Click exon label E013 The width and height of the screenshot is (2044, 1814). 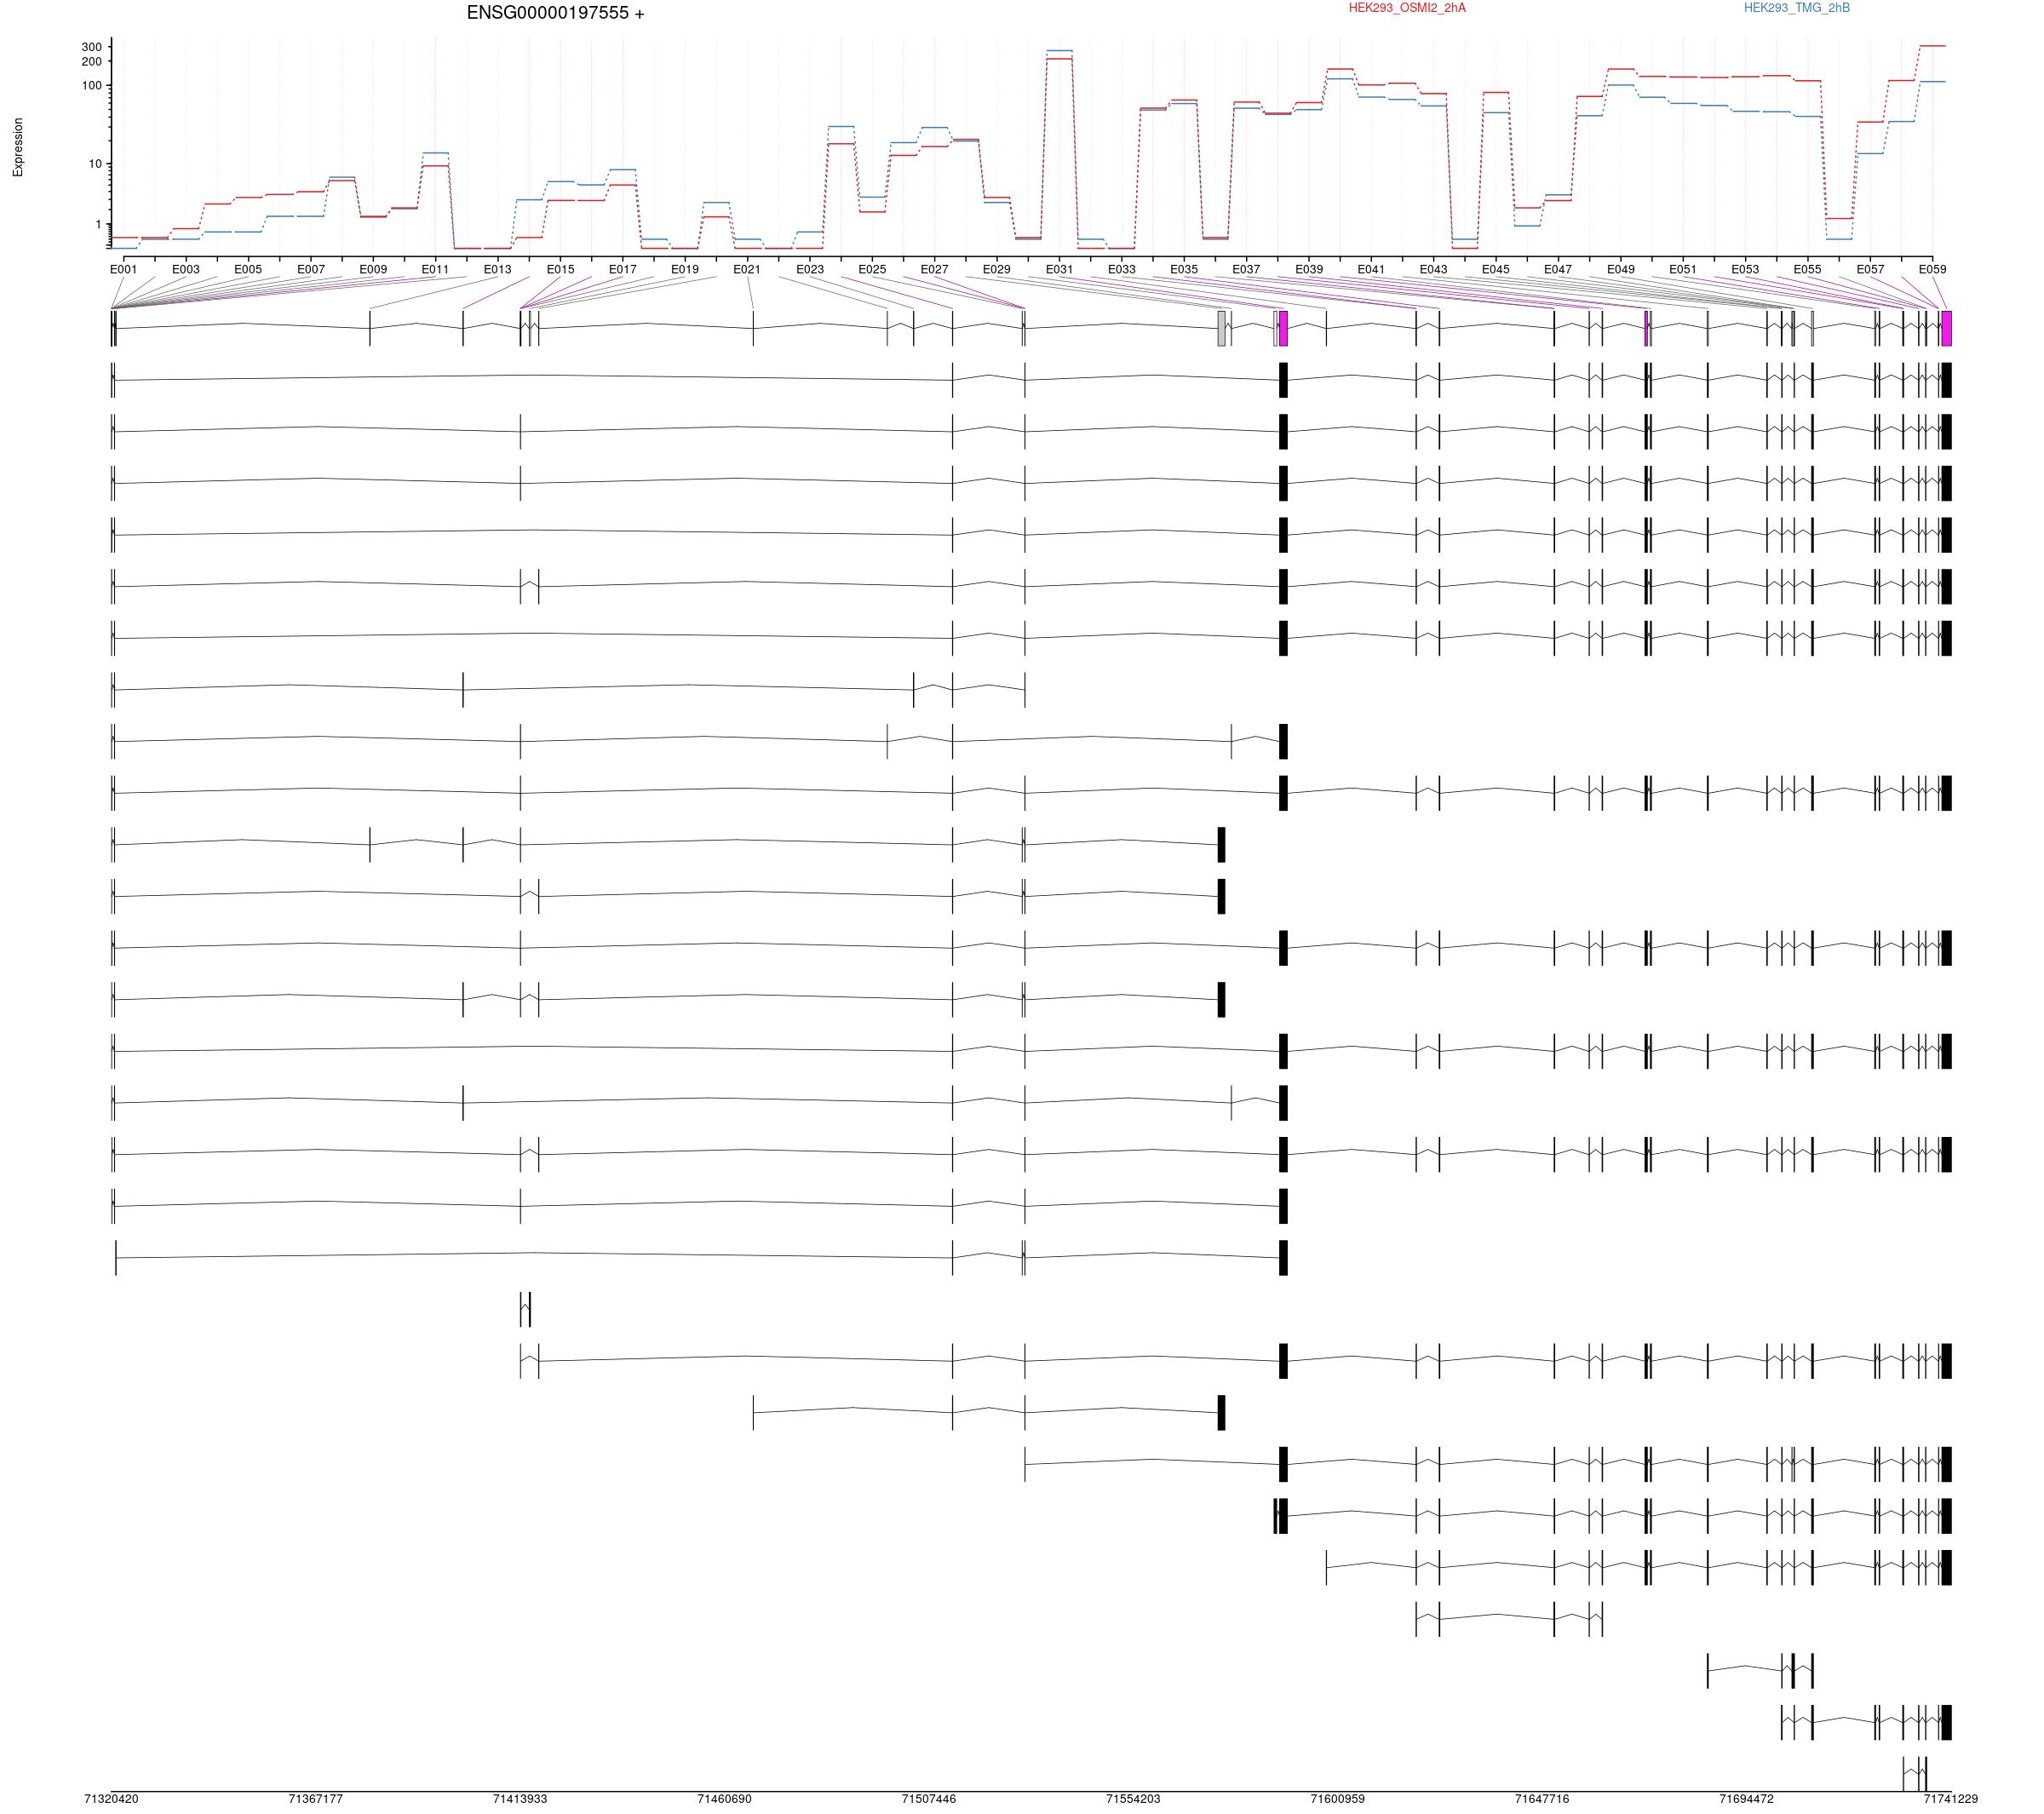click(497, 269)
